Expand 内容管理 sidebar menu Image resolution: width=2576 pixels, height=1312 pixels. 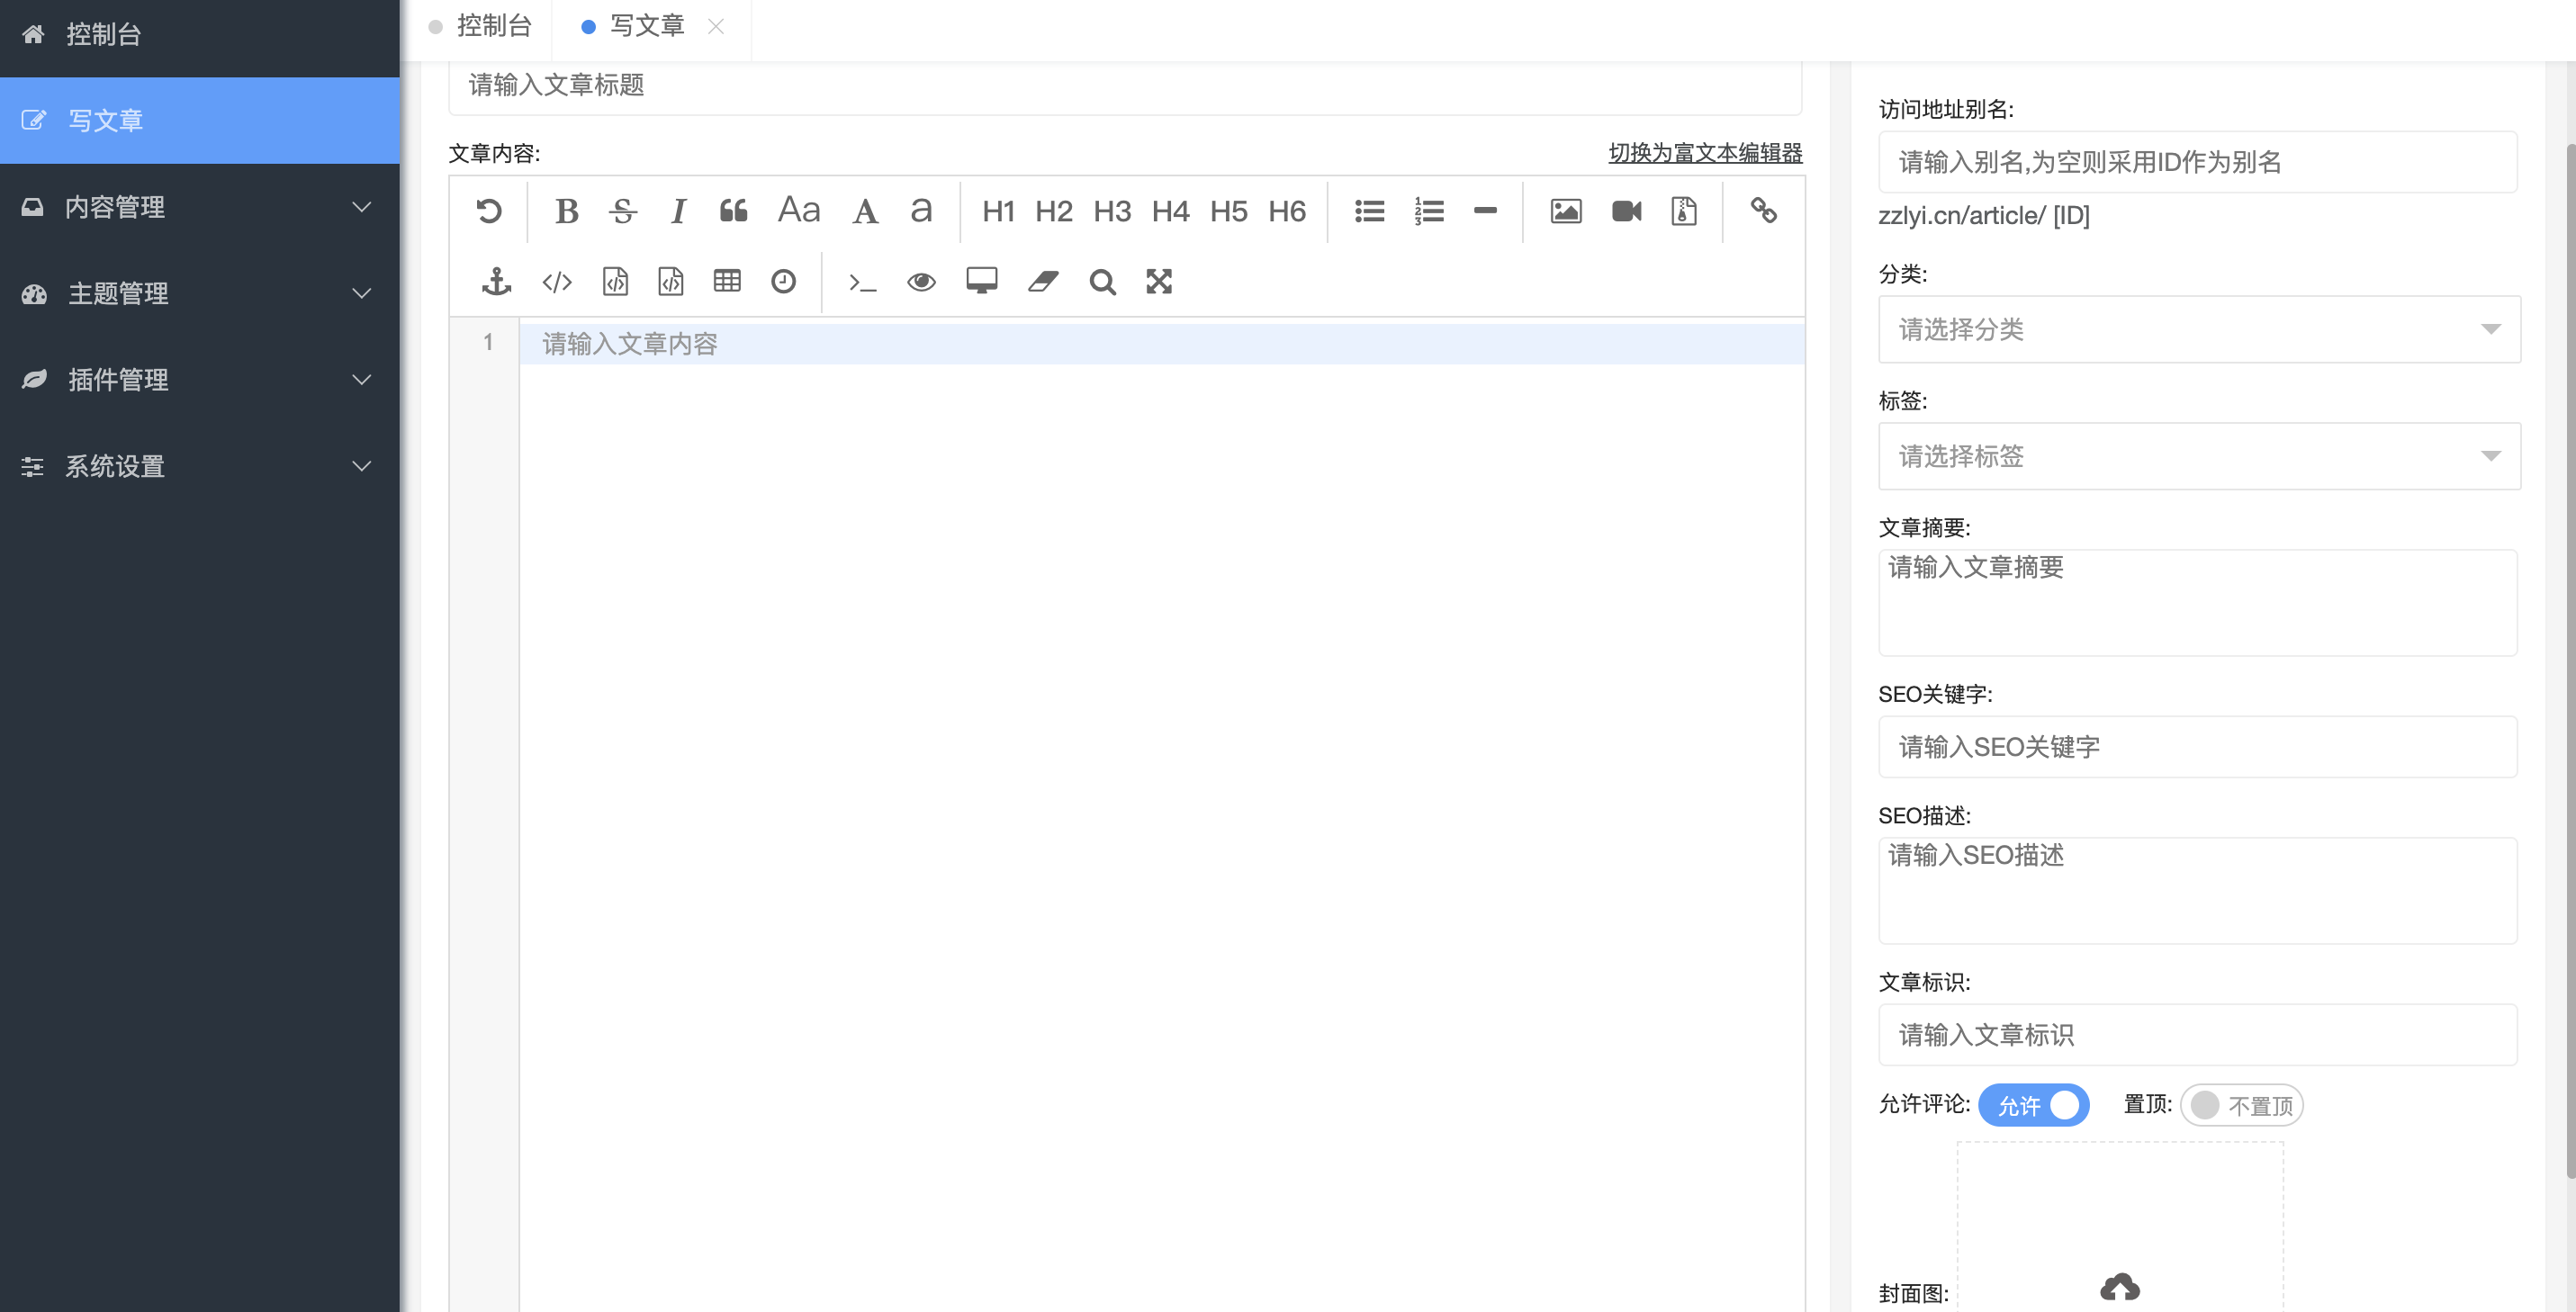(200, 207)
